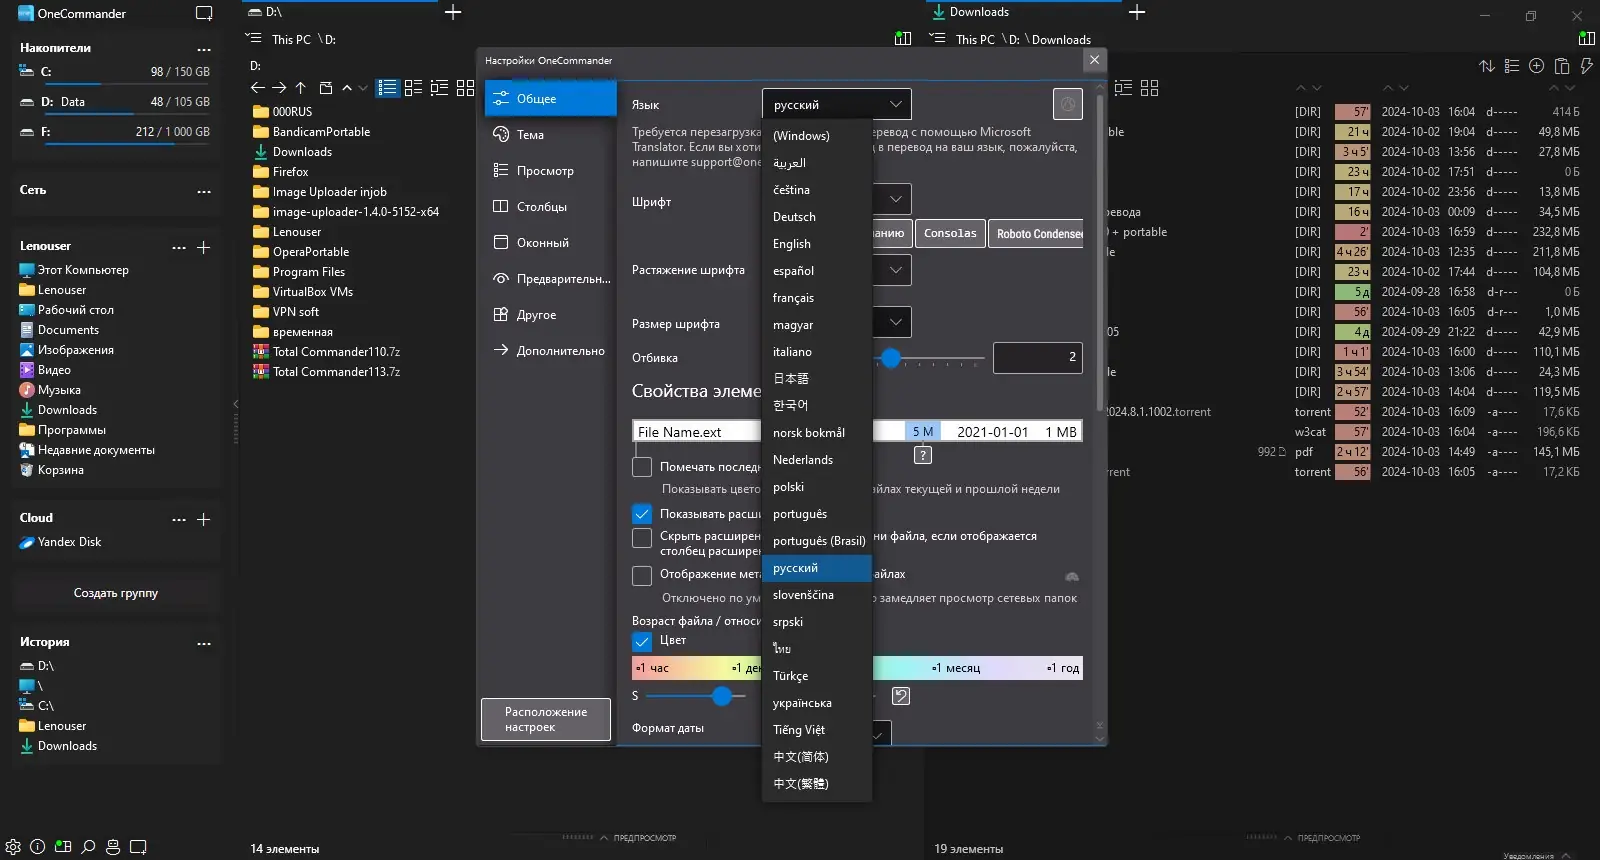Choose Consolas font button
Screen dimensions: 1600x860
(x=950, y=234)
